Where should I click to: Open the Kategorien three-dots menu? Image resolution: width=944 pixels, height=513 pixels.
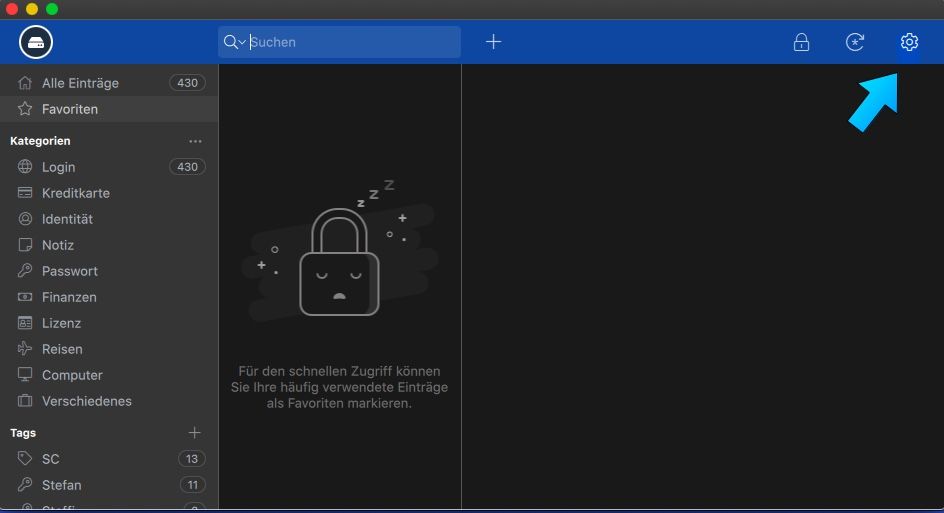[x=195, y=141]
